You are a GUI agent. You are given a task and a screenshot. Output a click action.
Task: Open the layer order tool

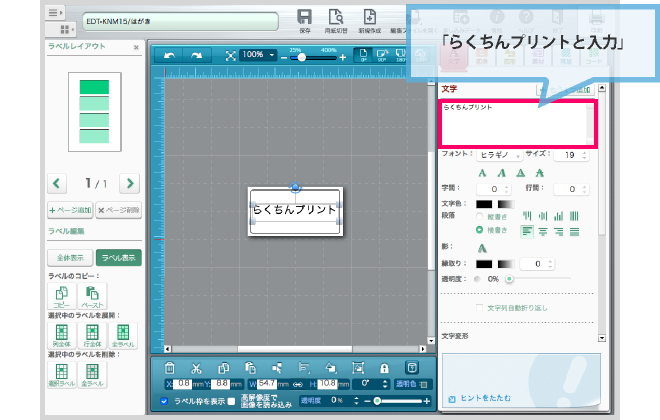pos(331,368)
